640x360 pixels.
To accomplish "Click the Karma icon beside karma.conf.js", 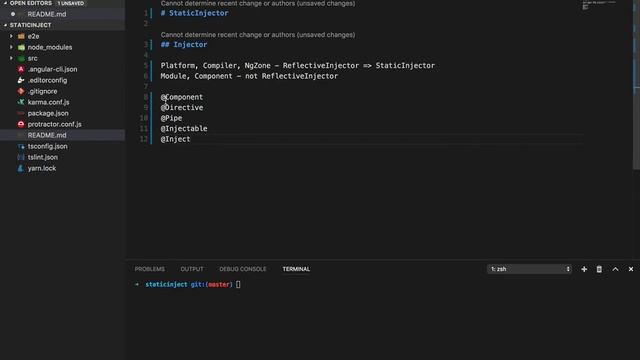I will pyautogui.click(x=21, y=102).
